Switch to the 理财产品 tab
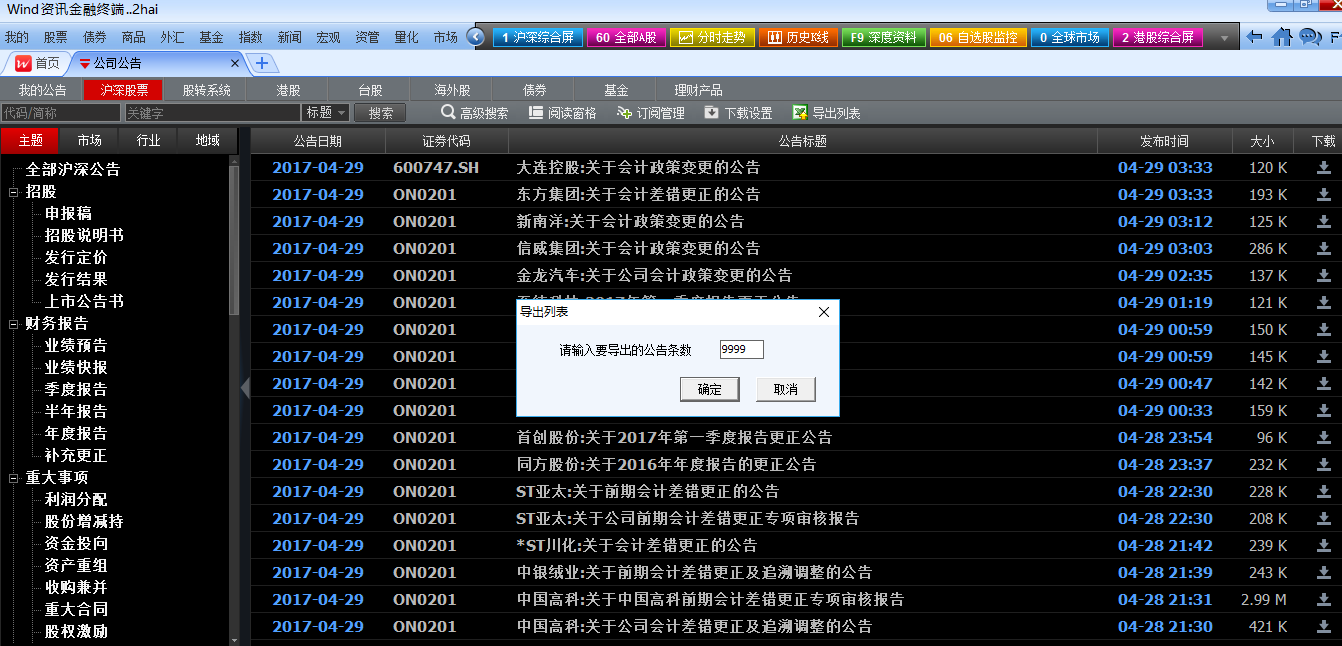 point(698,90)
